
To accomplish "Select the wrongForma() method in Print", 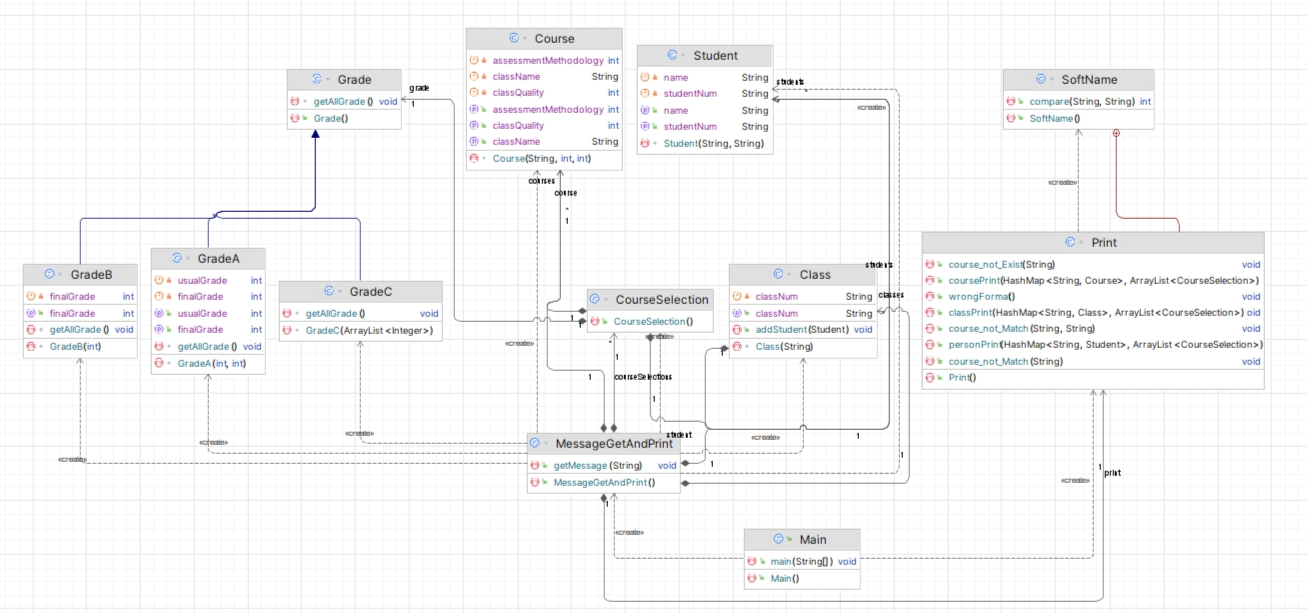I will coord(980,296).
